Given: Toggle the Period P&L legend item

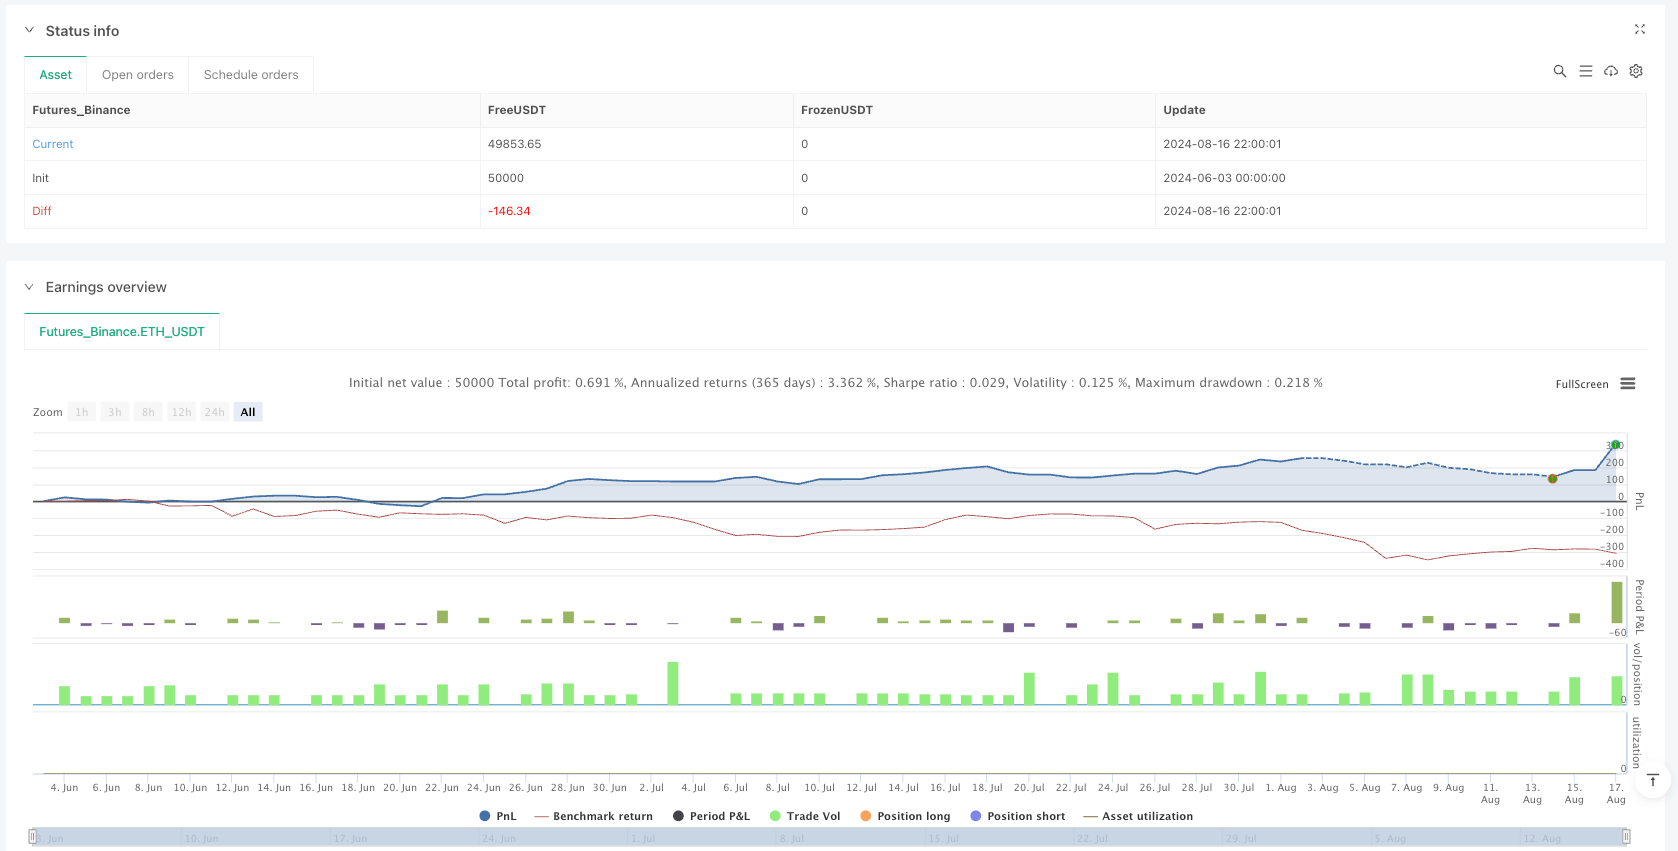Looking at the screenshot, I should pos(711,816).
